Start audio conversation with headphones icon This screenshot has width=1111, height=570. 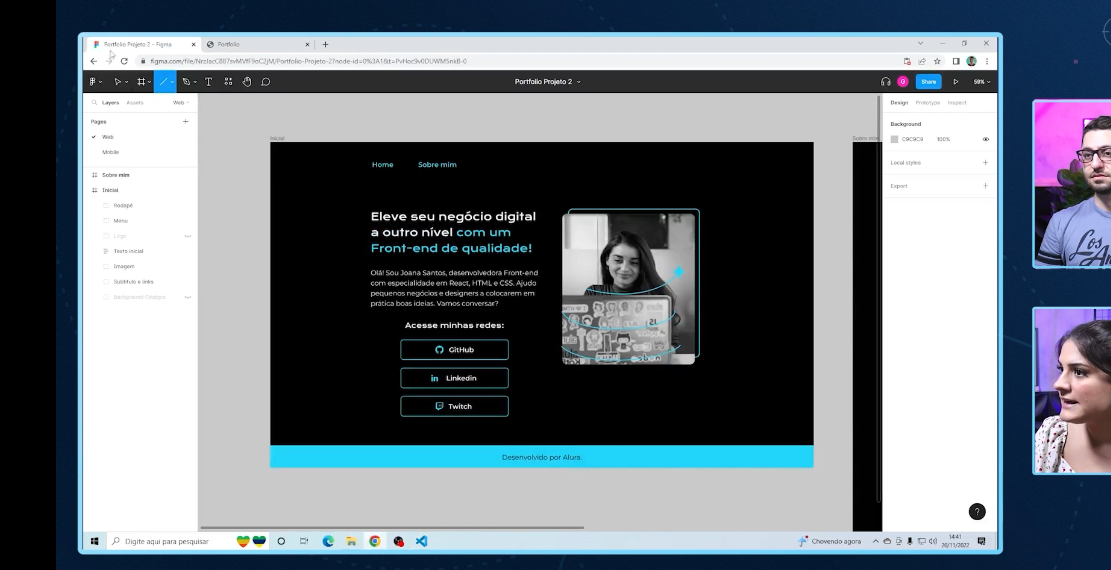886,82
